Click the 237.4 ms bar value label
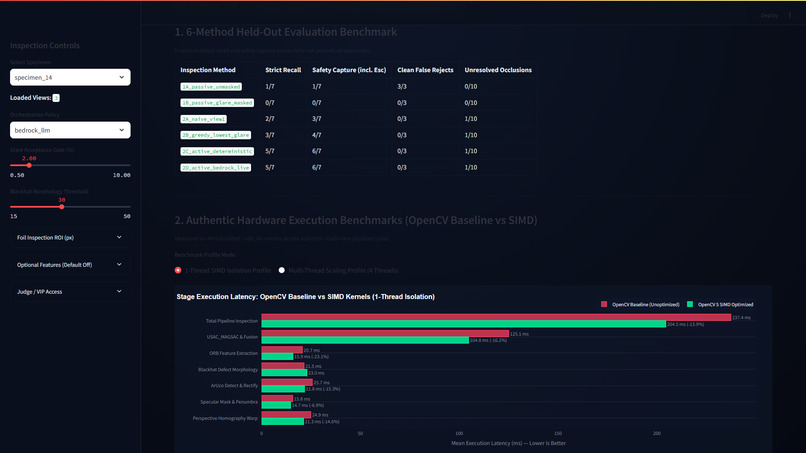 741,318
